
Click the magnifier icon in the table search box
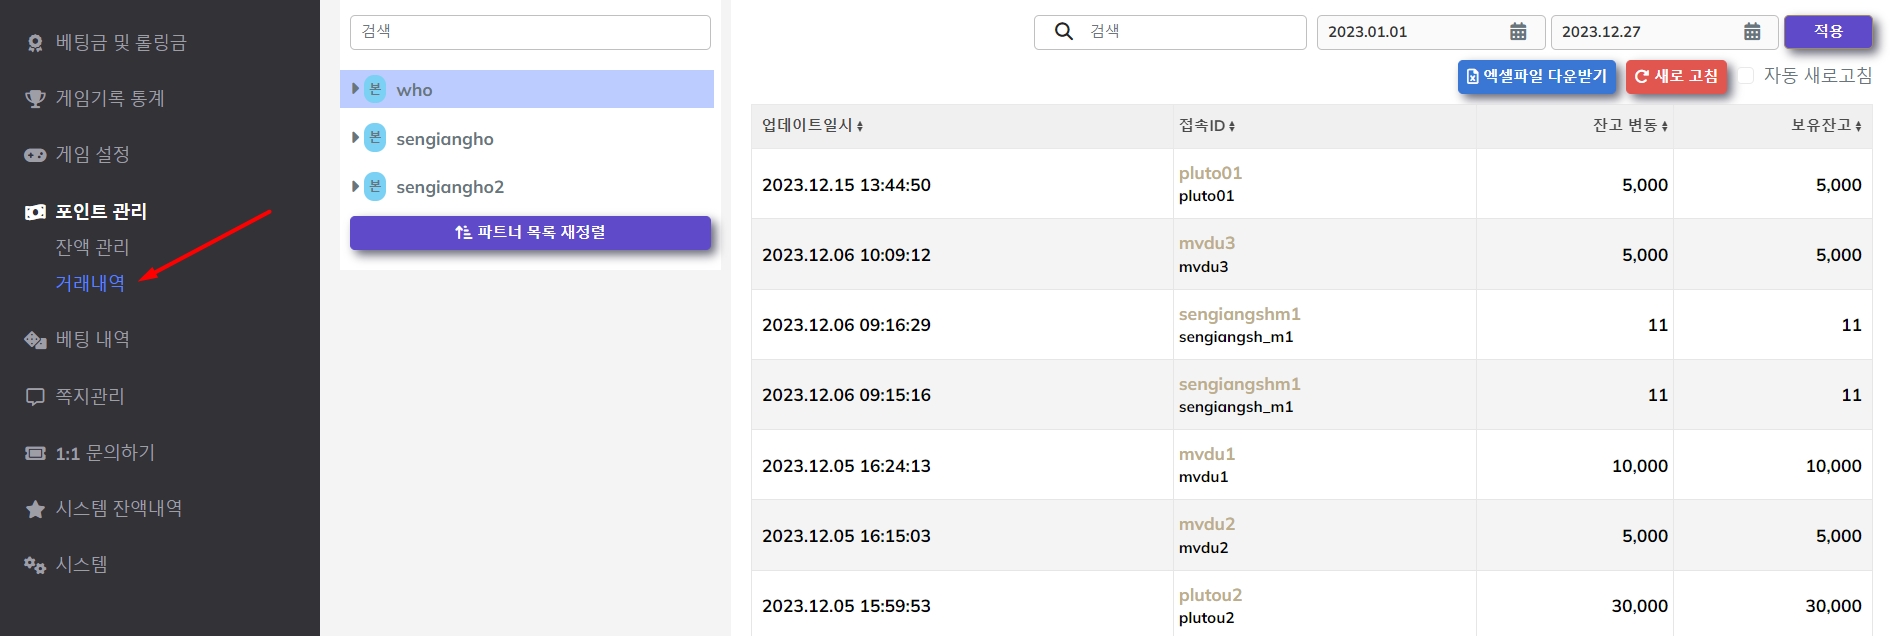coord(1064,32)
